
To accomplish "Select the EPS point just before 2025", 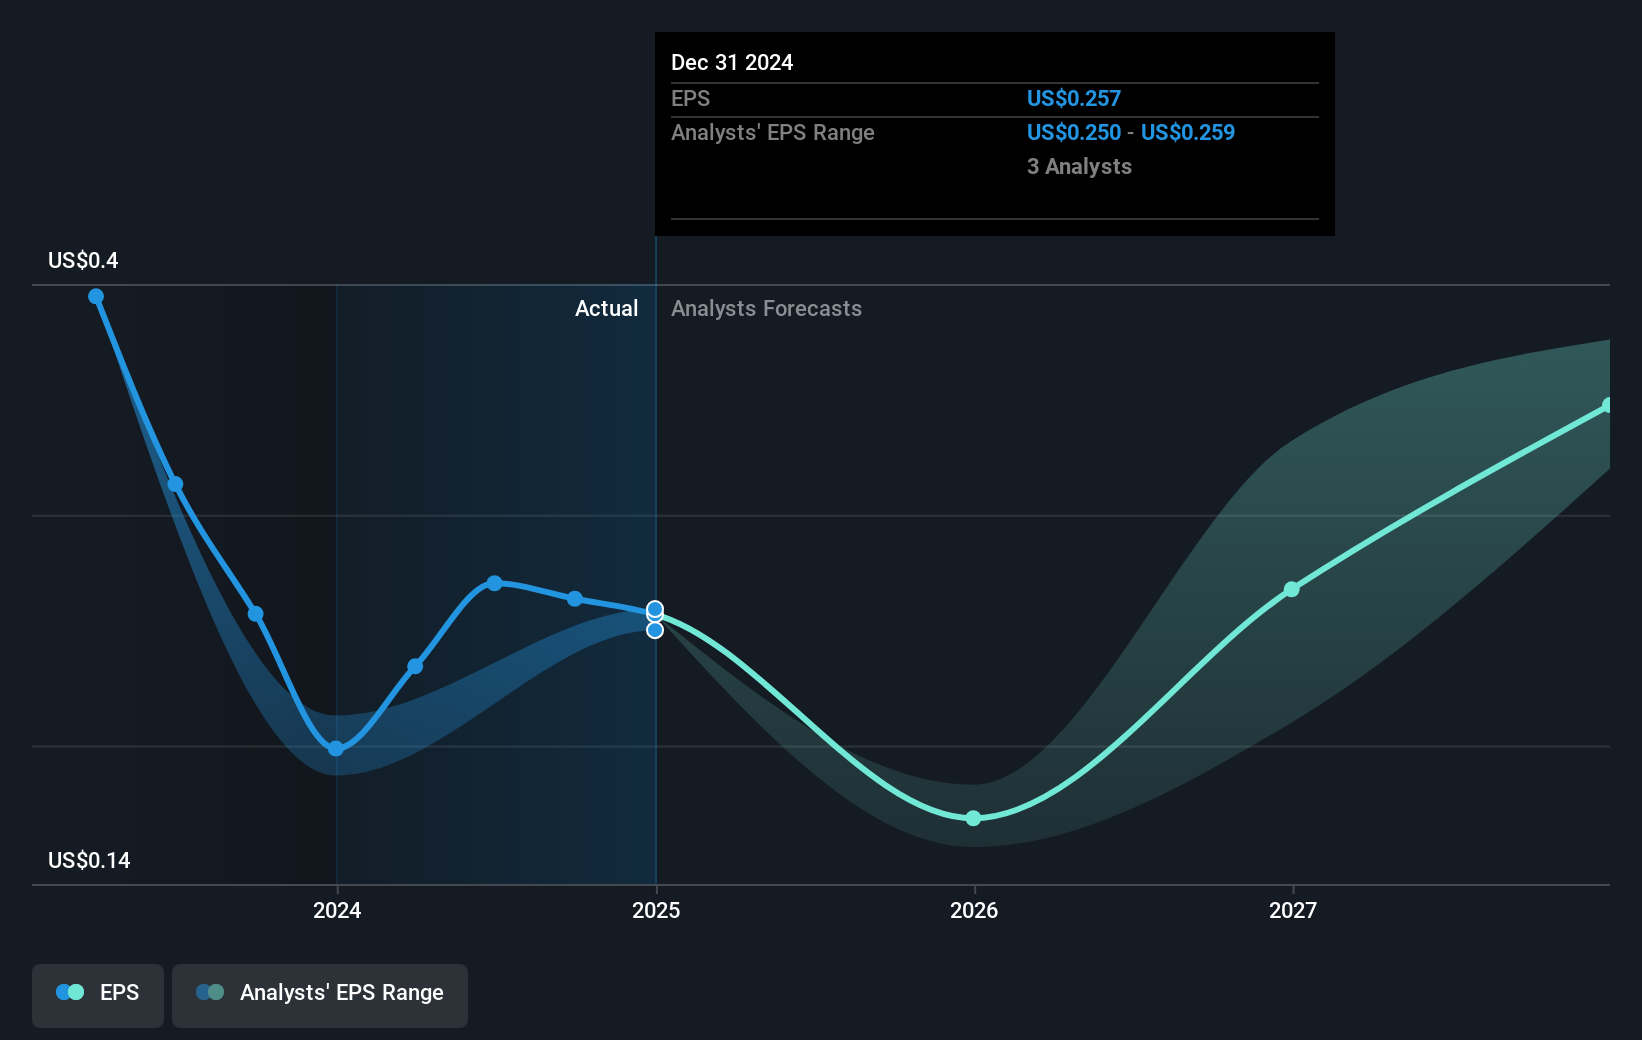I will pos(575,599).
